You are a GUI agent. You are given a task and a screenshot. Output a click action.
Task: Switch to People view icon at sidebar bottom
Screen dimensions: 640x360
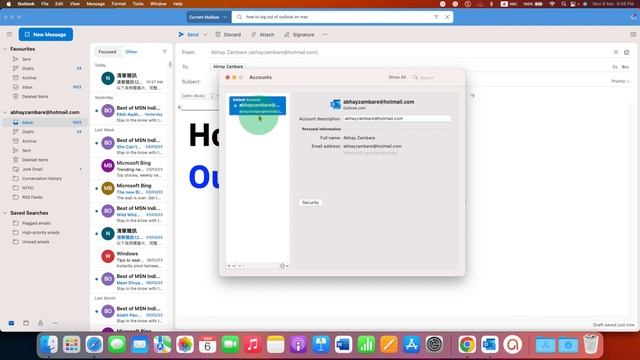[x=40, y=323]
